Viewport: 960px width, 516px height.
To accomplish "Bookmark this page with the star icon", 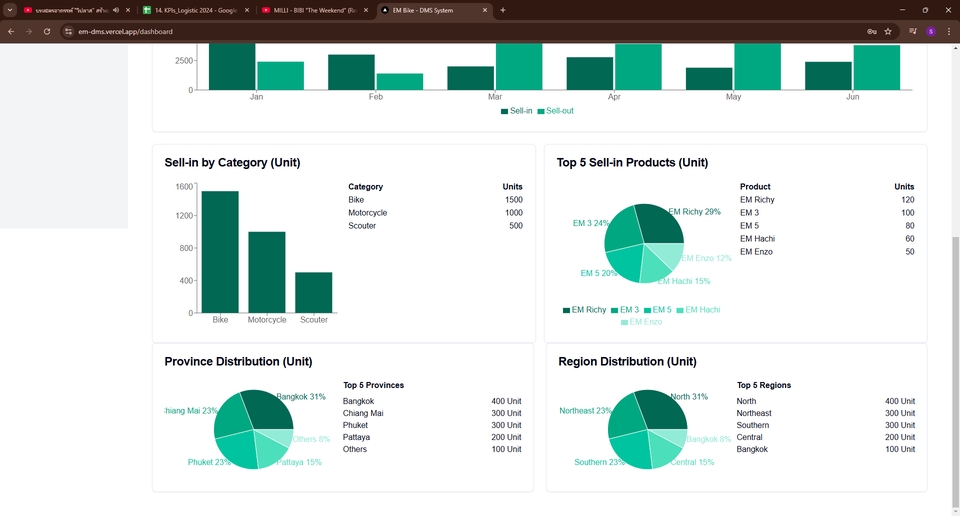I will coord(888,31).
